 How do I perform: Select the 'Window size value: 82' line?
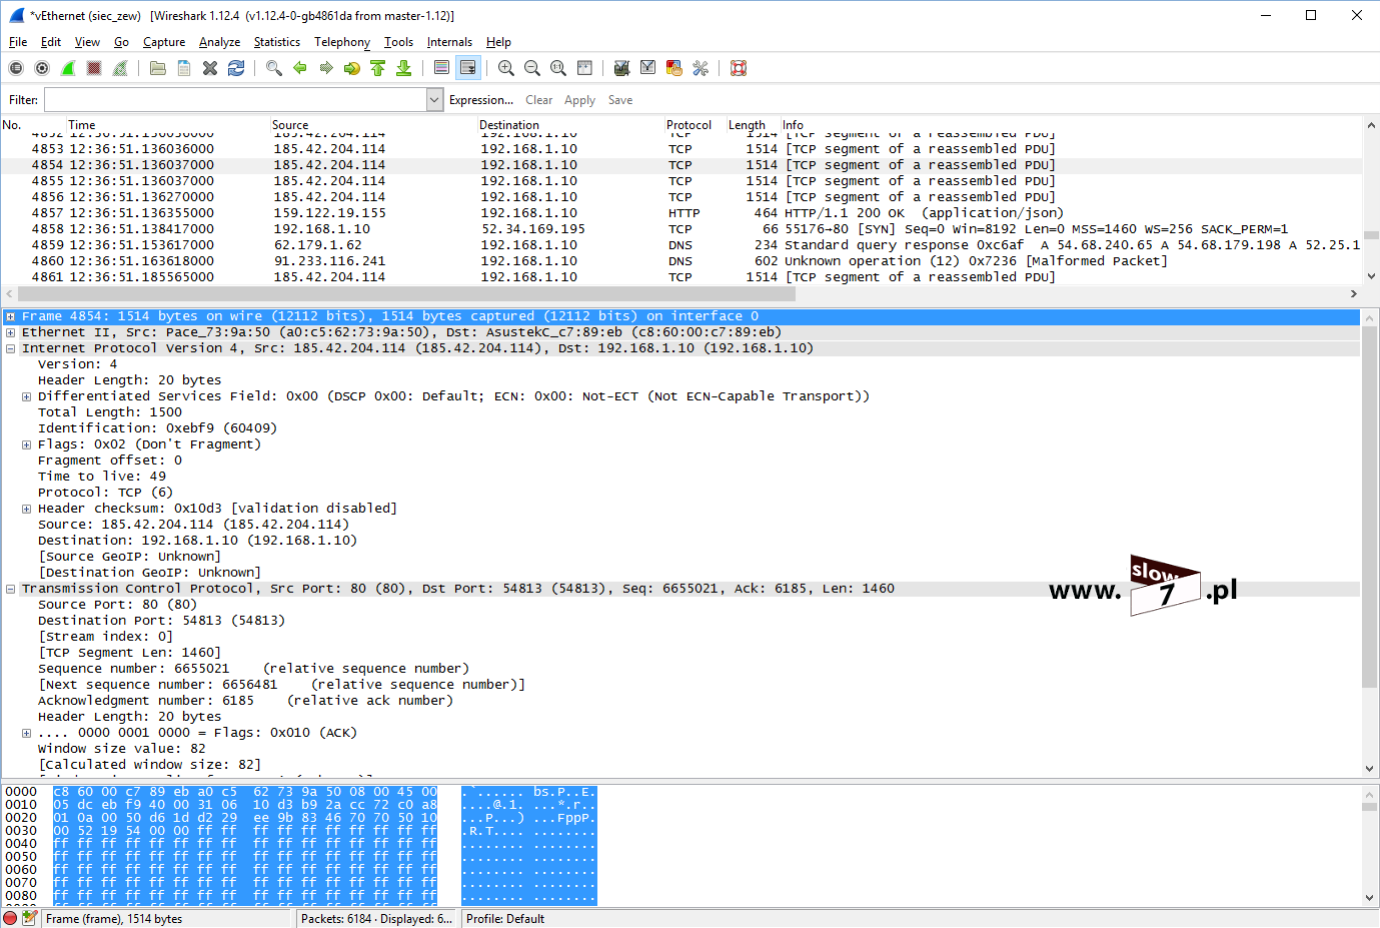pyautogui.click(x=122, y=748)
